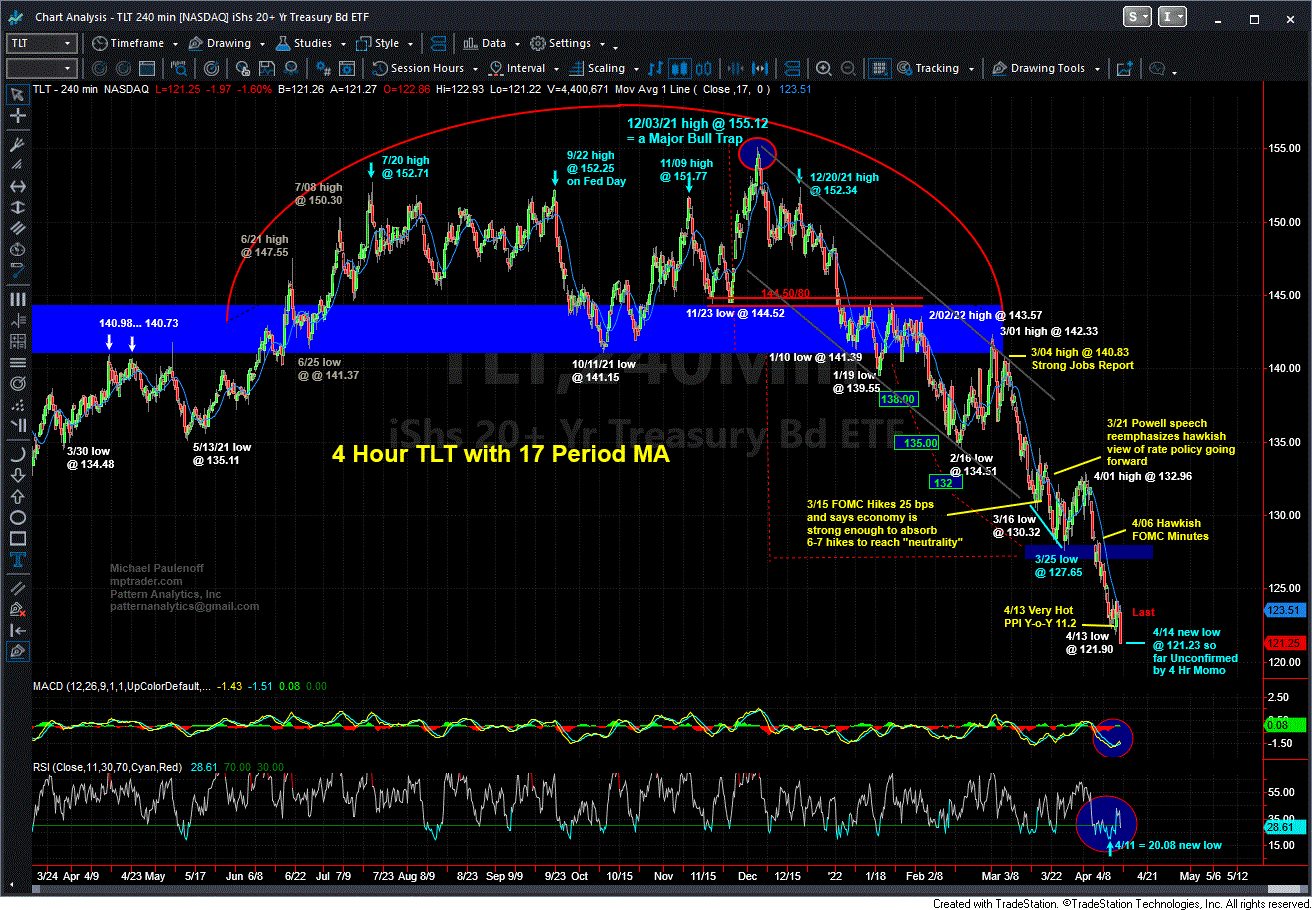This screenshot has height=910, width=1312.
Task: Expand the chat icon dropdown arrow
Action: [x=1174, y=72]
